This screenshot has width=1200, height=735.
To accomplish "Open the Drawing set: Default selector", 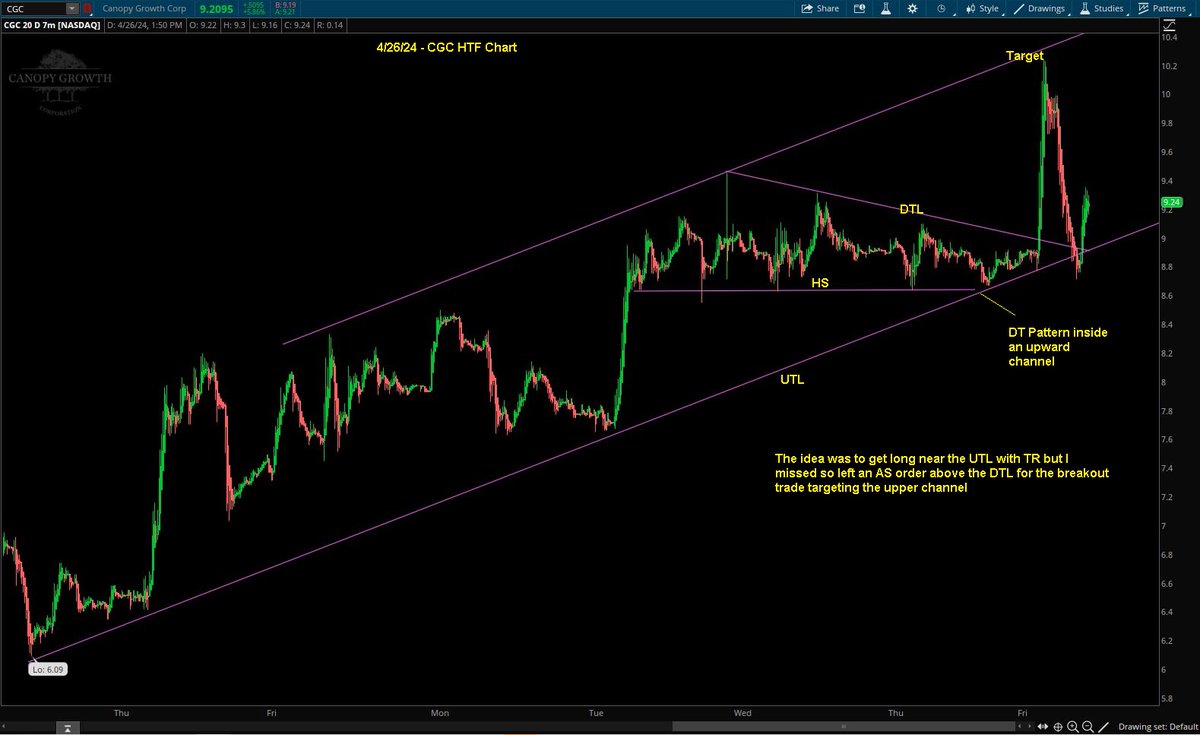I will click(x=1158, y=727).
